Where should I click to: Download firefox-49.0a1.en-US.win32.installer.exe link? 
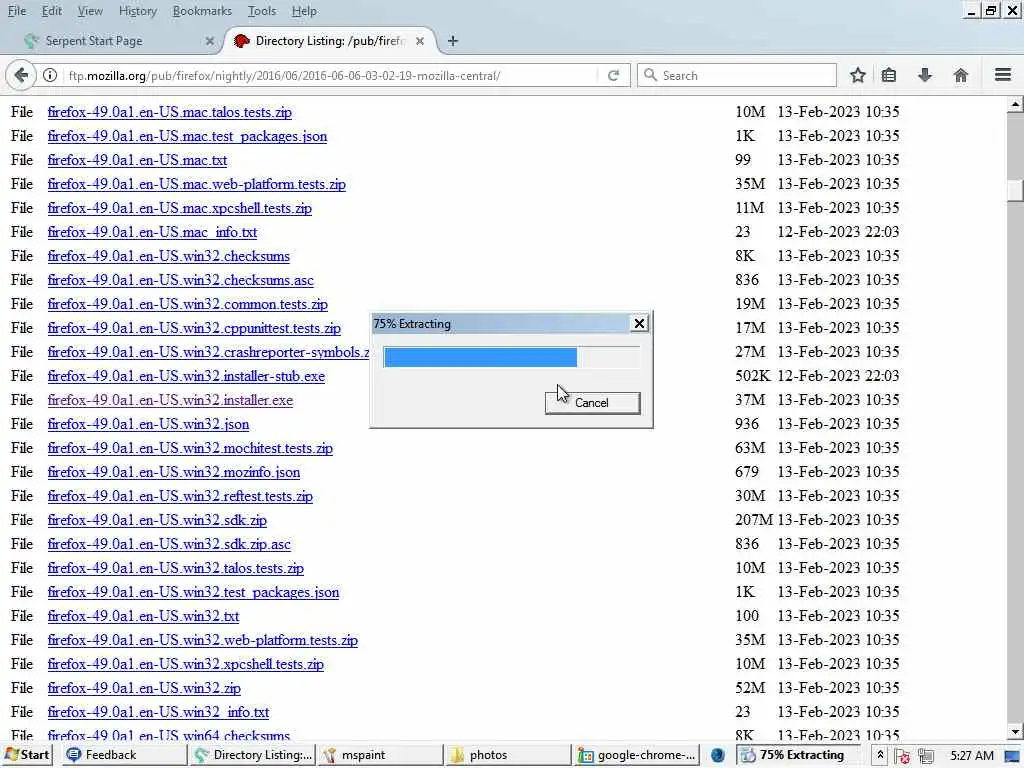(x=170, y=400)
